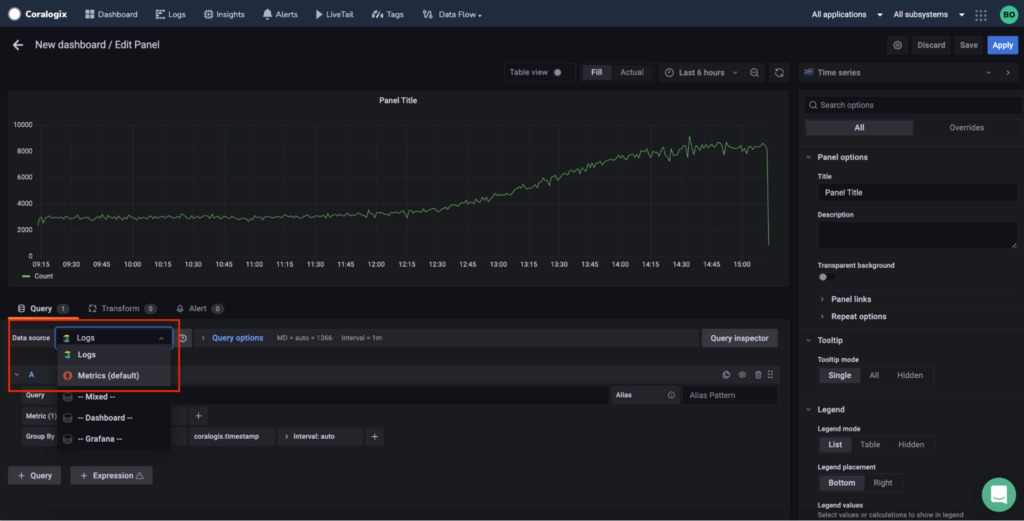Choose -- Mixed -- data source
This screenshot has width=1024, height=521.
click(x=114, y=396)
